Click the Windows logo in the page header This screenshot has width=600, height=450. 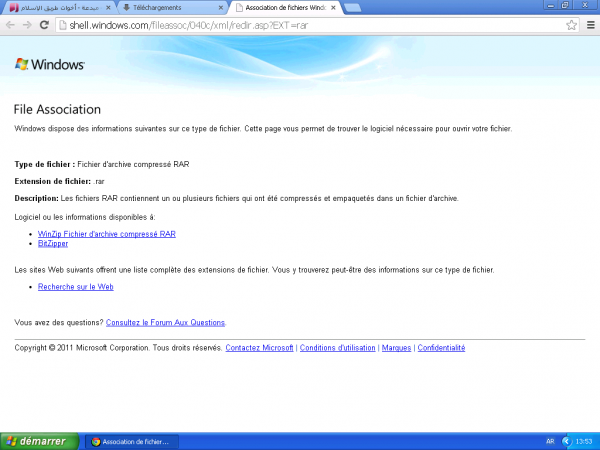[x=50, y=64]
